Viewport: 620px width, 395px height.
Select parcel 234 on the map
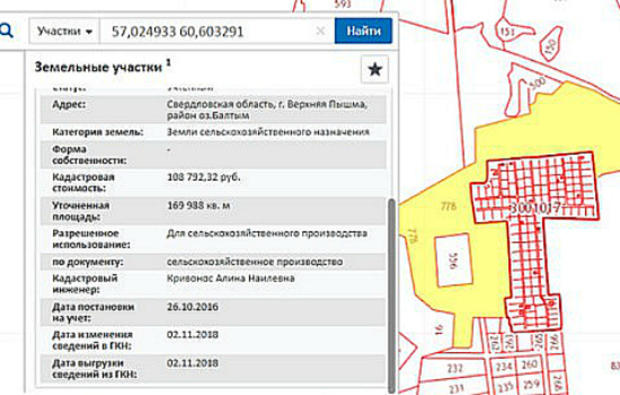[503, 367]
